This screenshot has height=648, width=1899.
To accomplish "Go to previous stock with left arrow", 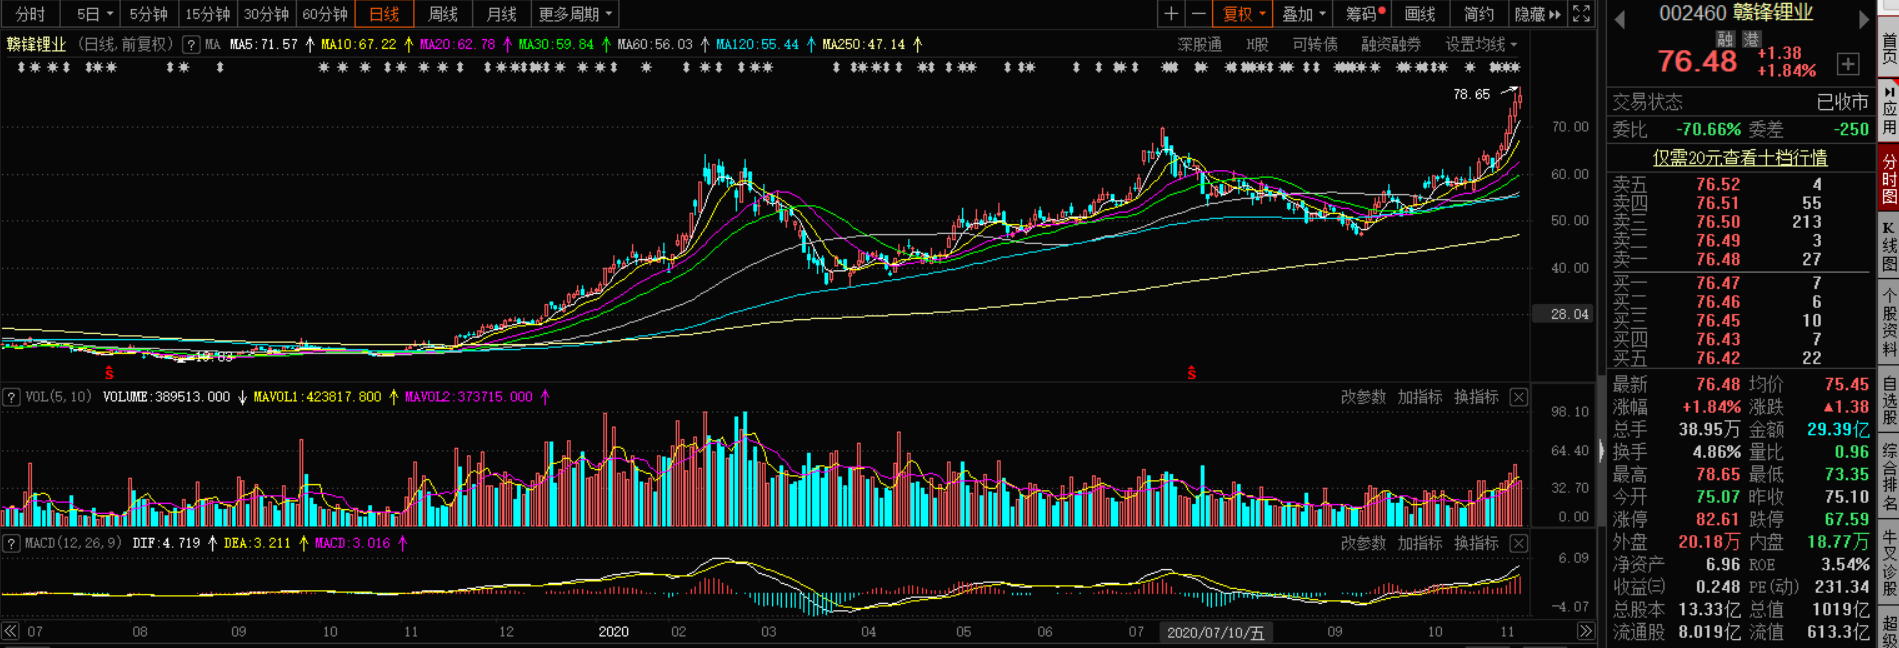I will pyautogui.click(x=1620, y=19).
